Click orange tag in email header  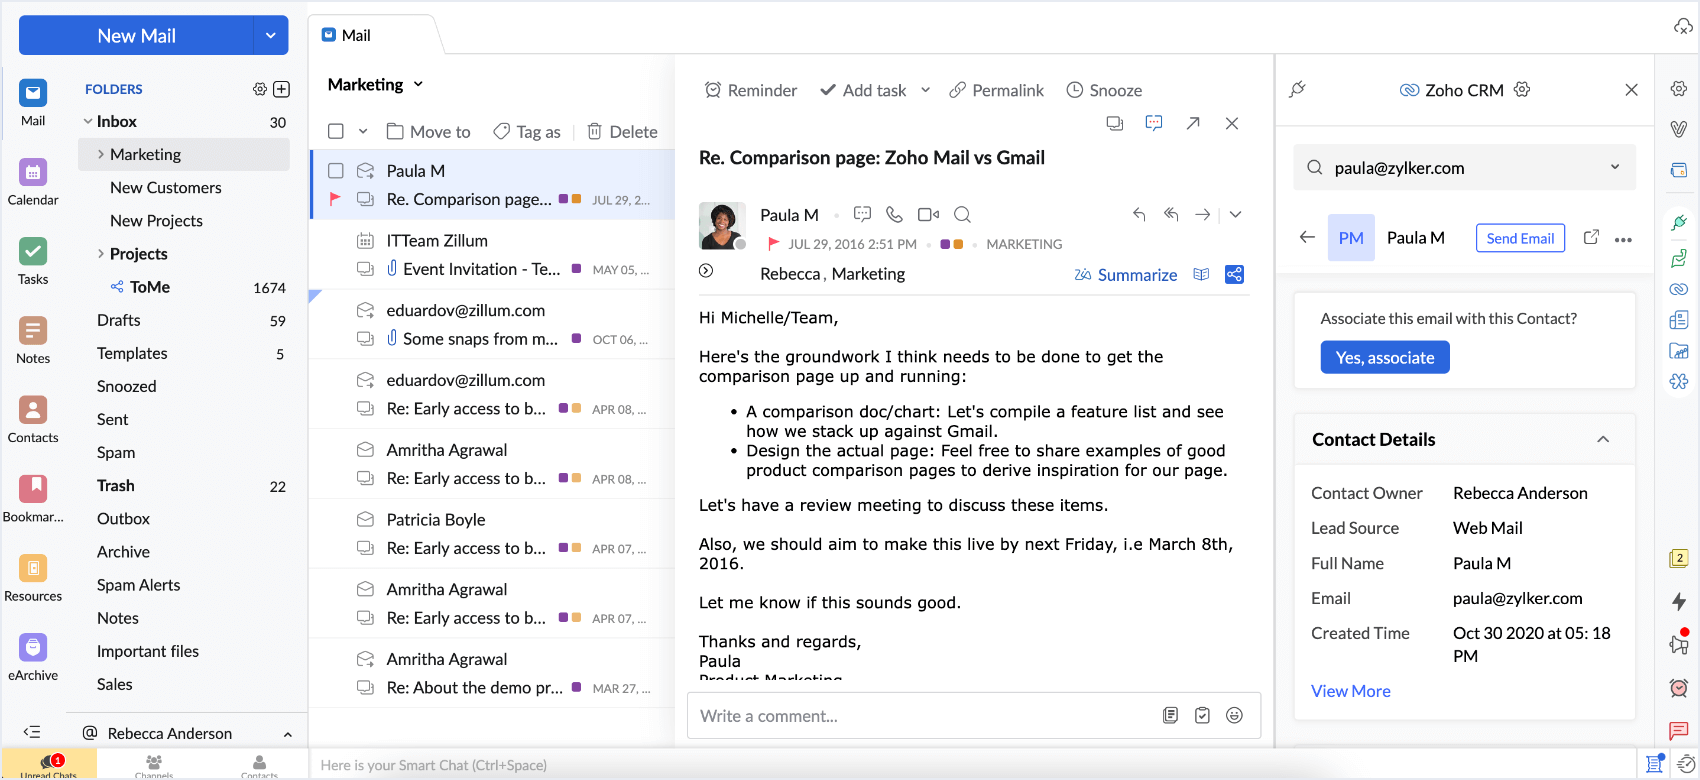[x=958, y=244]
